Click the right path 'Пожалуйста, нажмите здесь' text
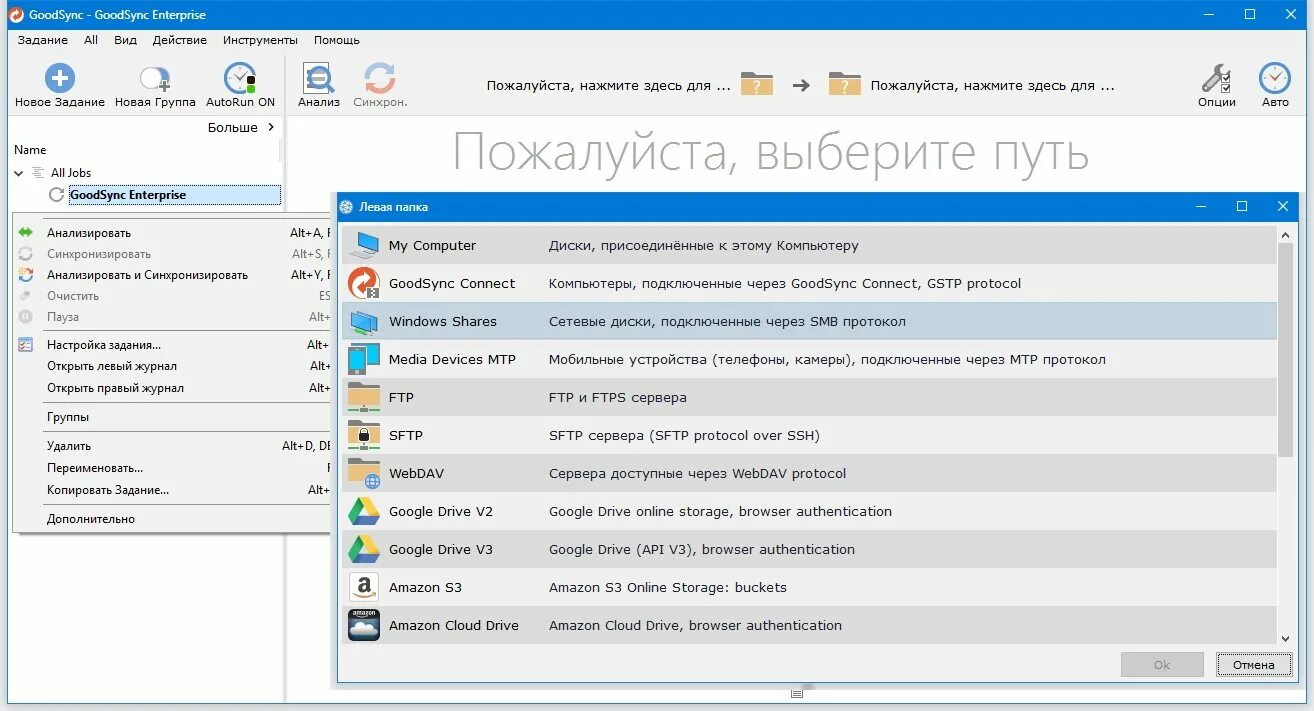 (992, 86)
